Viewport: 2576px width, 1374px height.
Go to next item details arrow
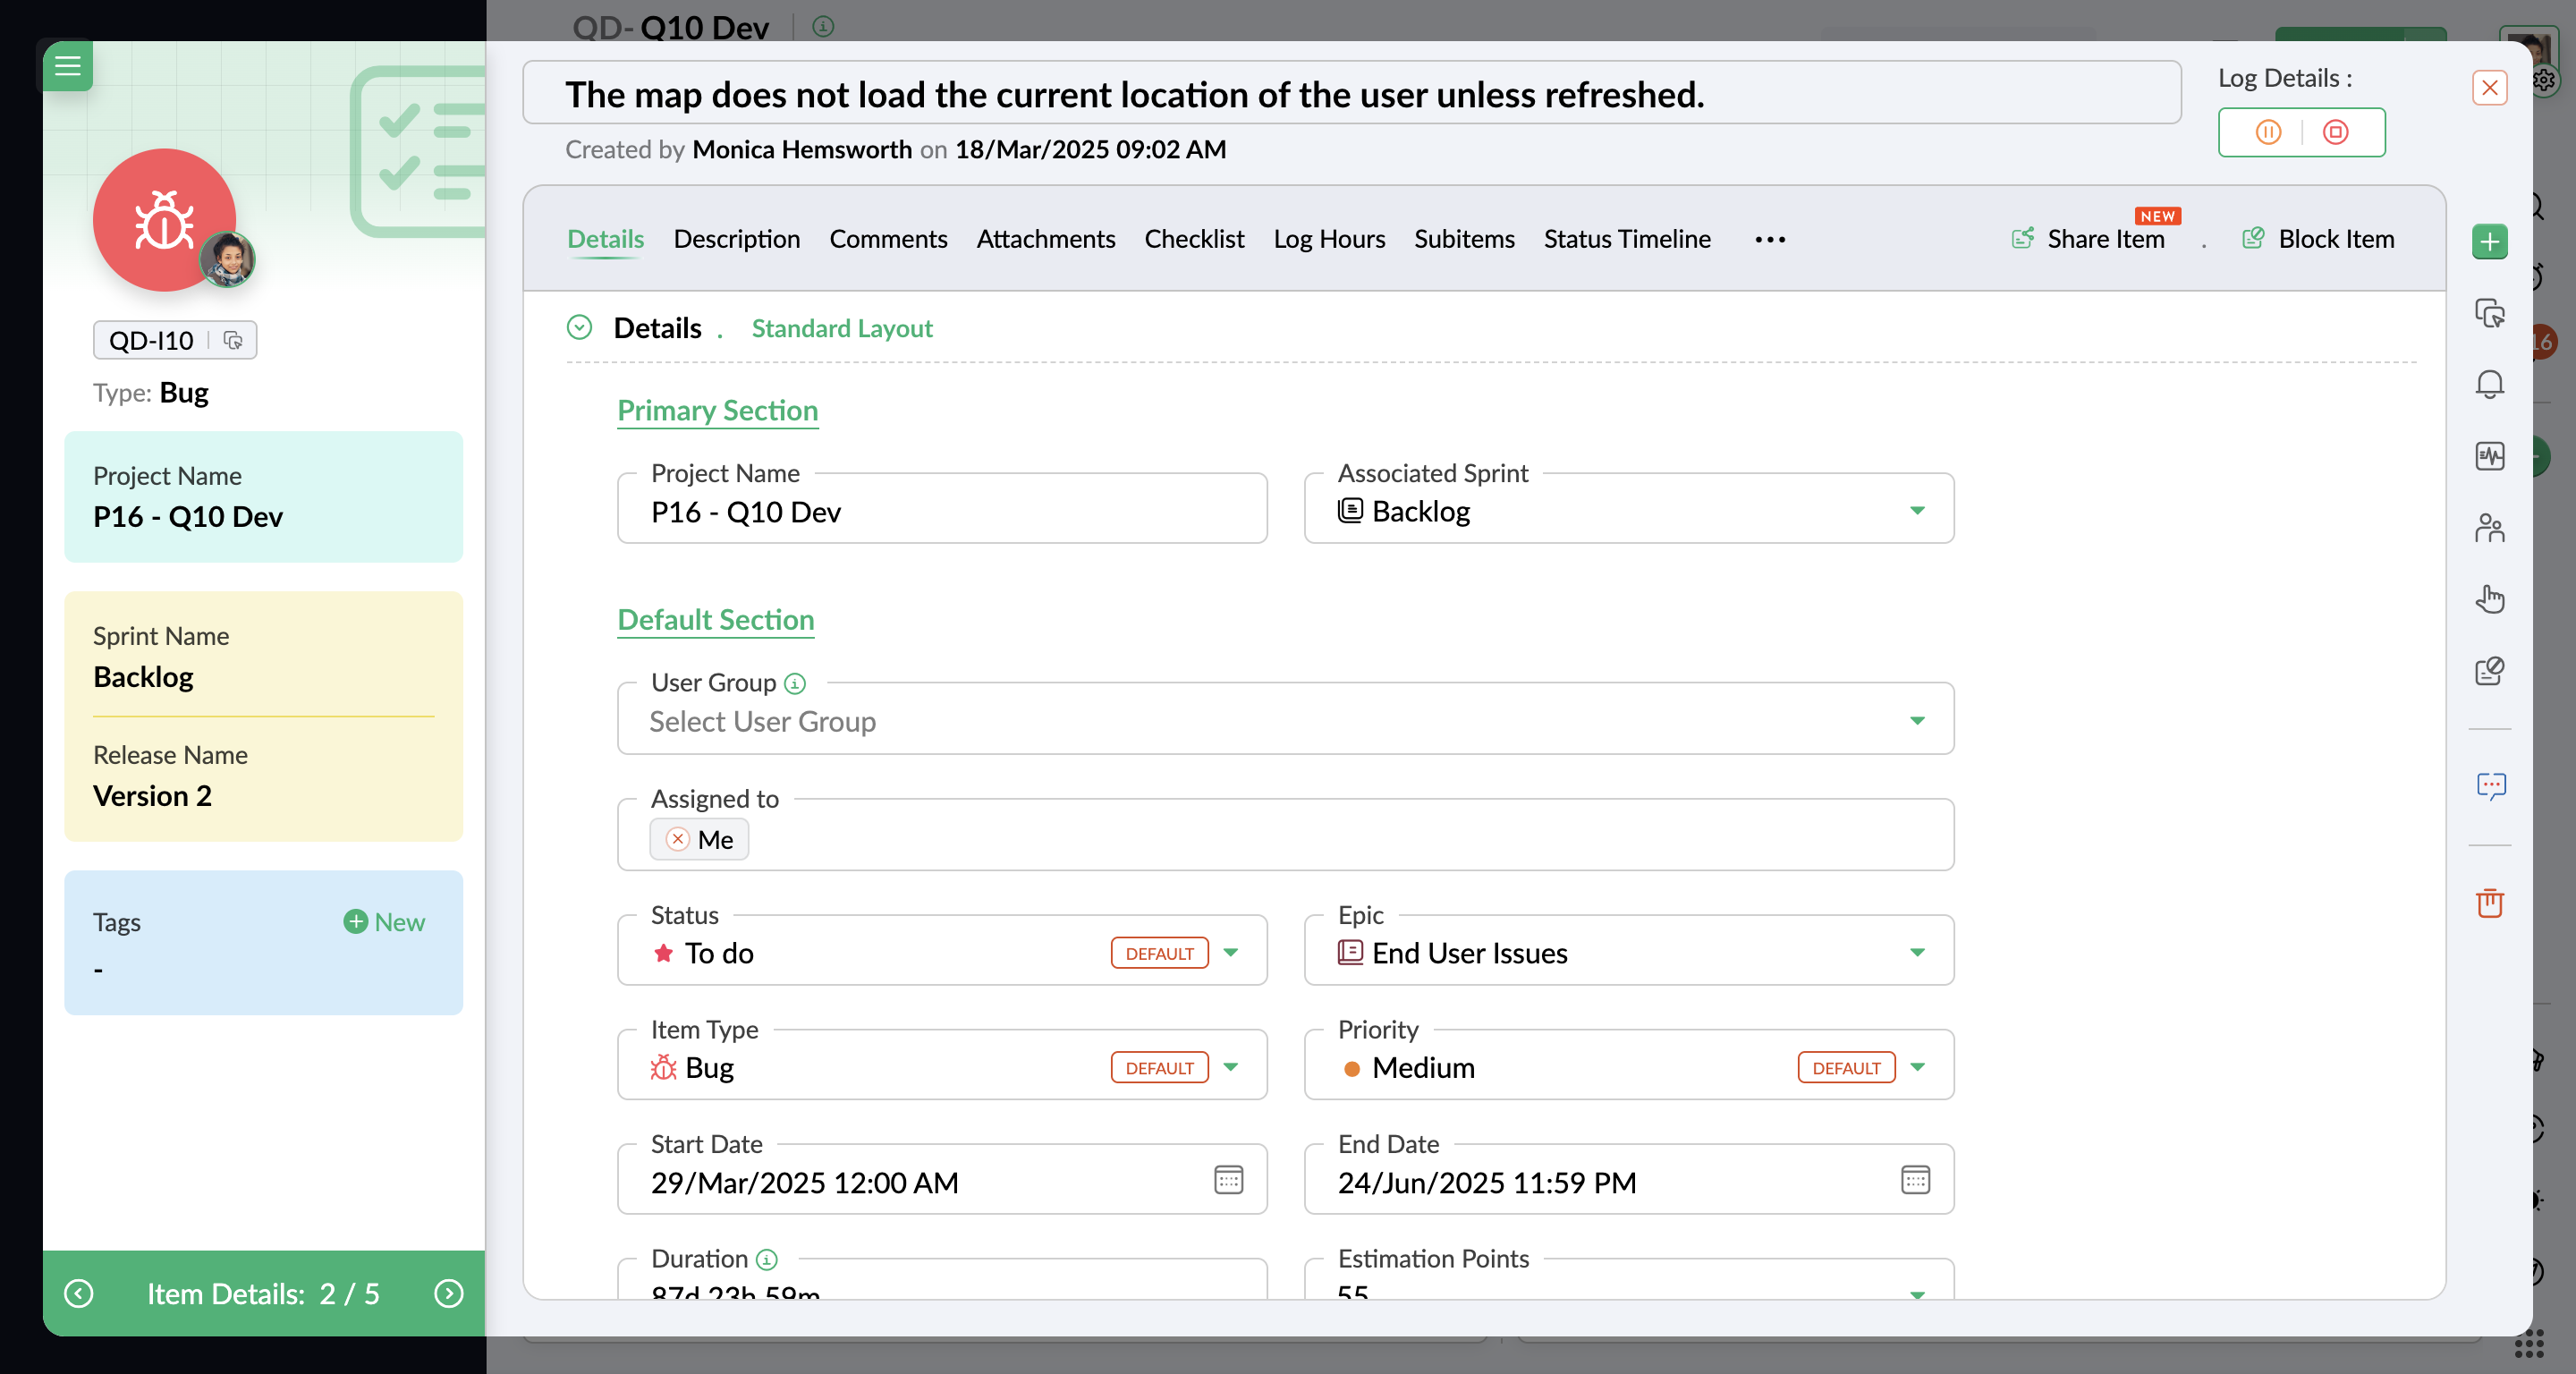(449, 1293)
